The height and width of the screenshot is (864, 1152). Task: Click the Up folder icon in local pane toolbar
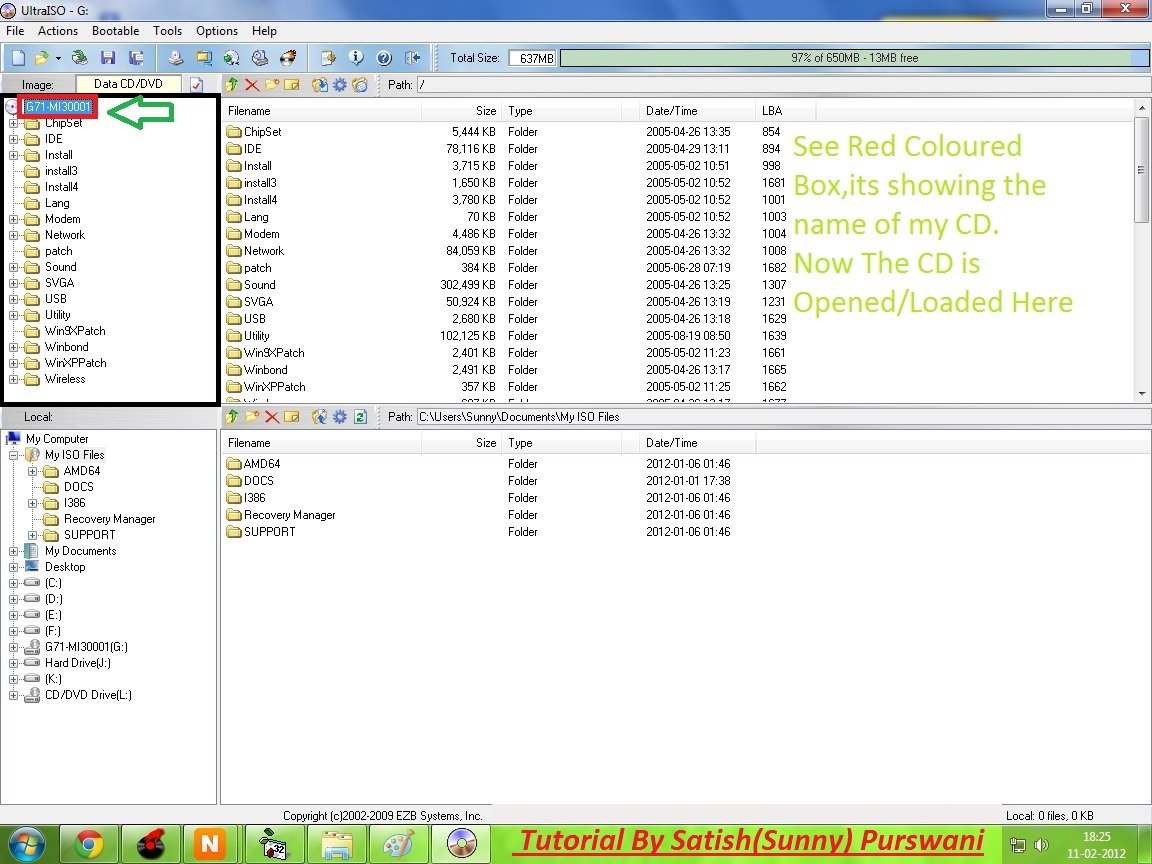point(231,417)
